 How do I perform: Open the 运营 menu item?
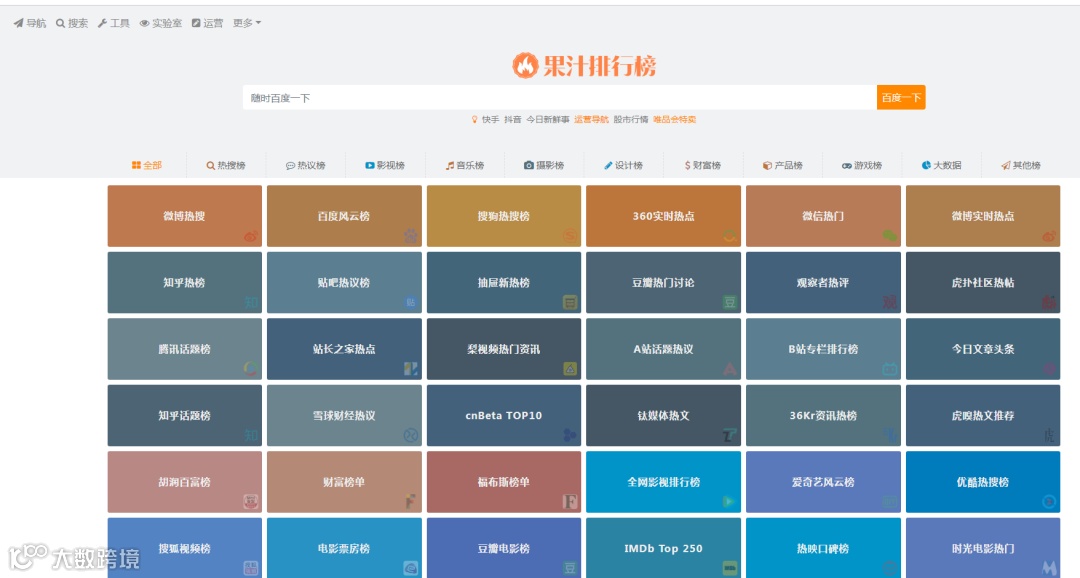pos(207,23)
